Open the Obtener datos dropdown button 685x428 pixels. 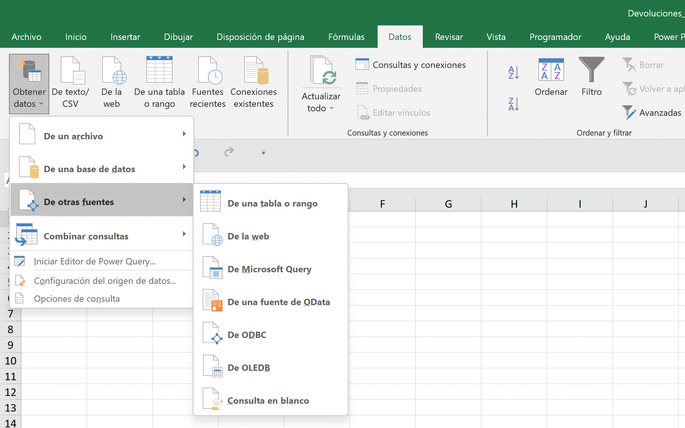pyautogui.click(x=29, y=83)
